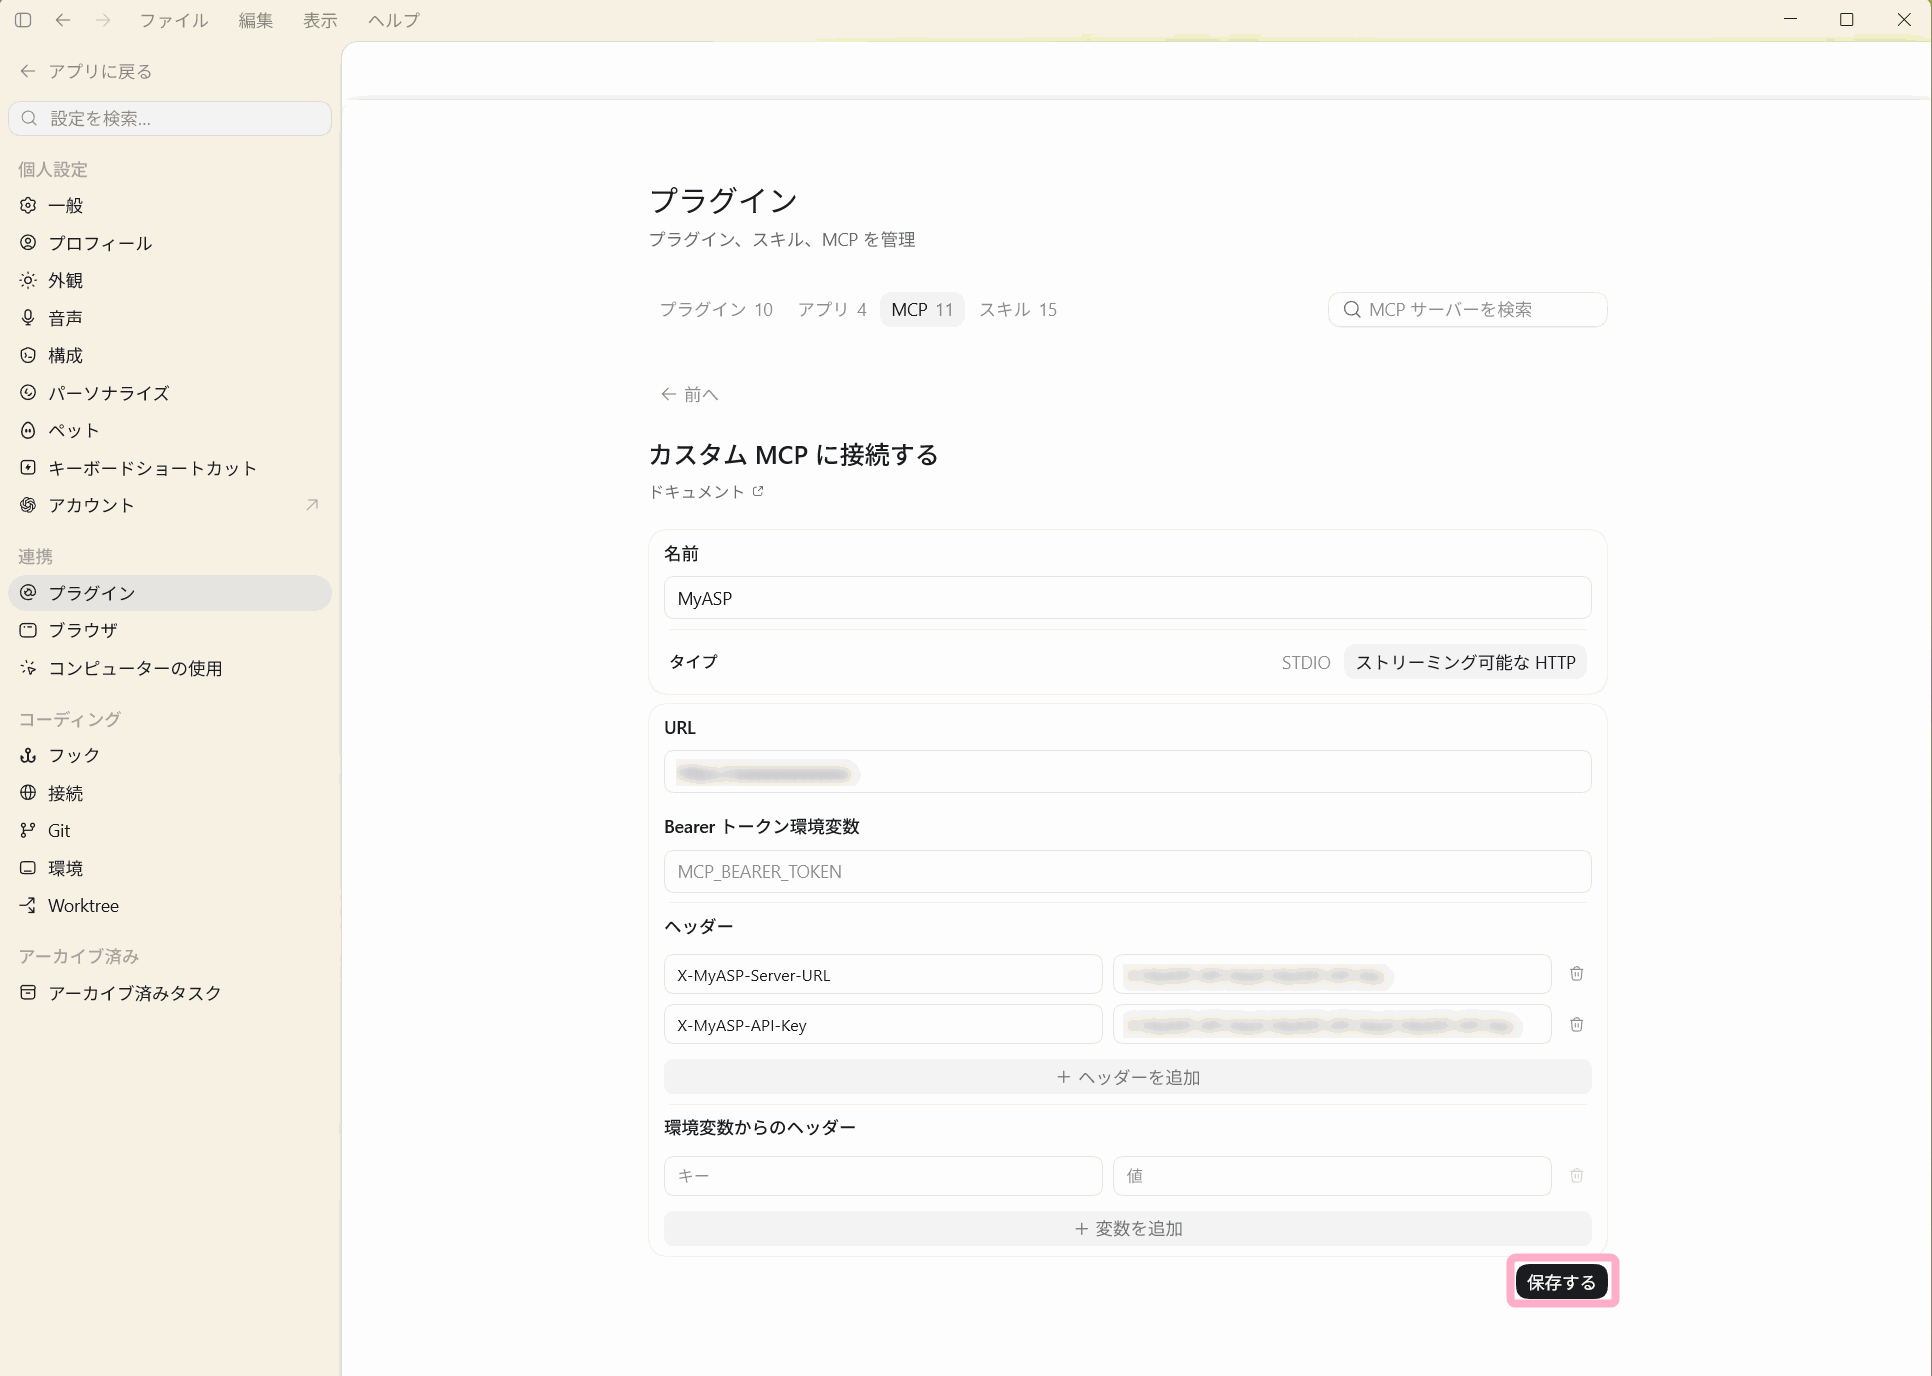Open Git branch icon

tap(28, 830)
